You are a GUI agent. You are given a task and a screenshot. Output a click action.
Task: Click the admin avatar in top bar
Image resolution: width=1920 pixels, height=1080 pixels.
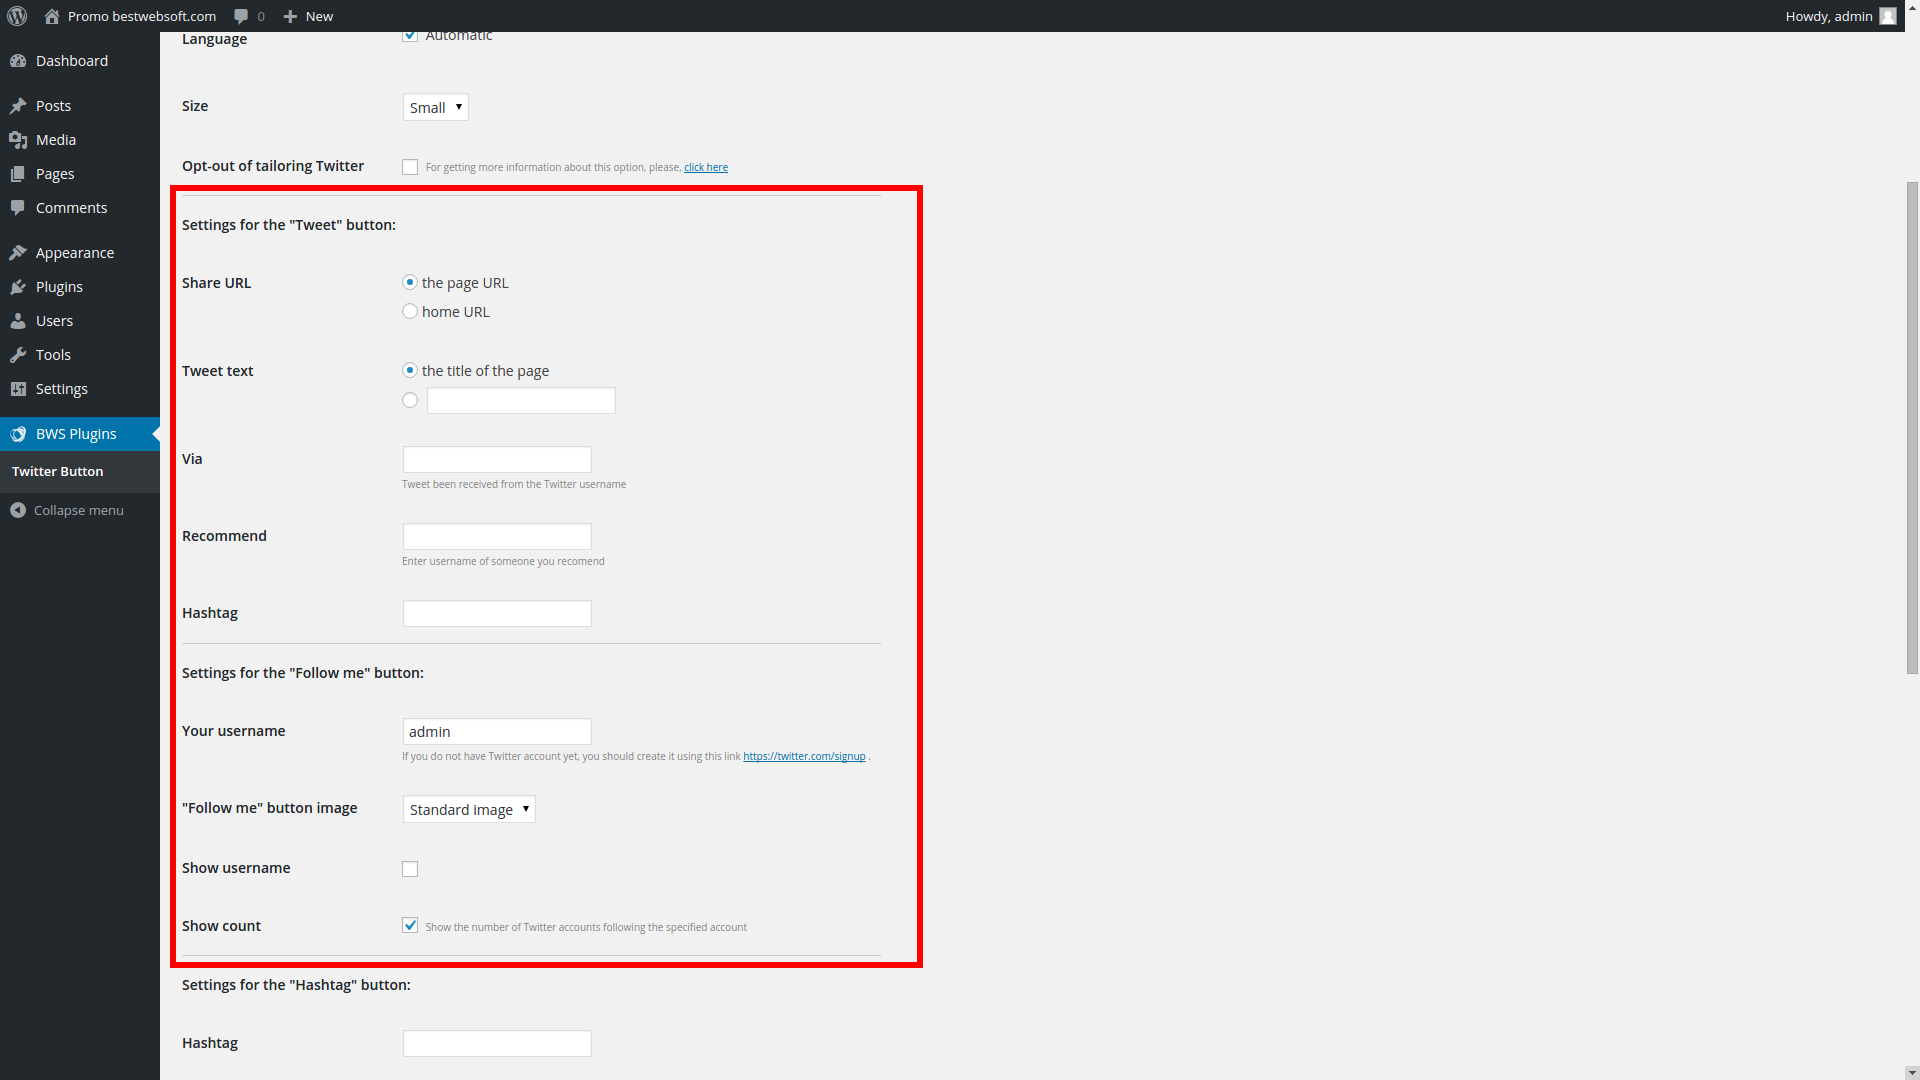(x=1888, y=16)
